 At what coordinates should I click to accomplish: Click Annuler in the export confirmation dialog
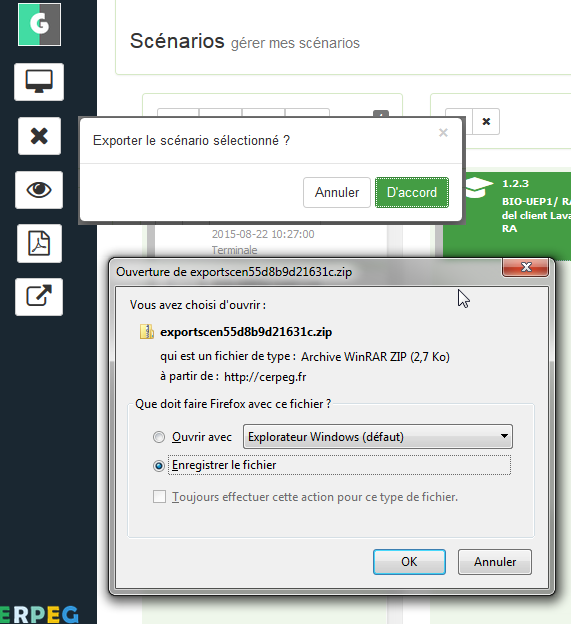point(337,193)
